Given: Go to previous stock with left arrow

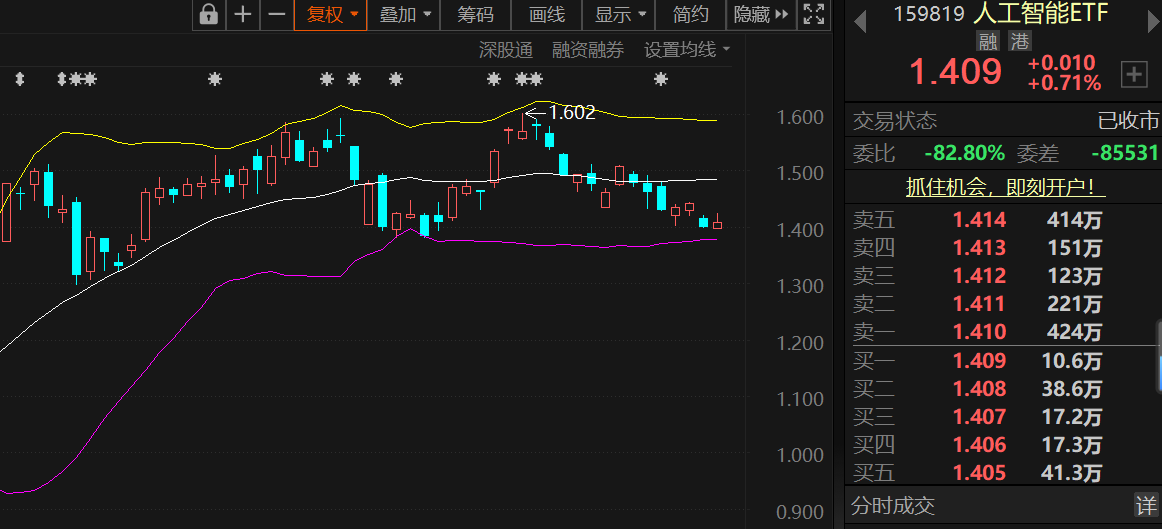Looking at the screenshot, I should [860, 21].
